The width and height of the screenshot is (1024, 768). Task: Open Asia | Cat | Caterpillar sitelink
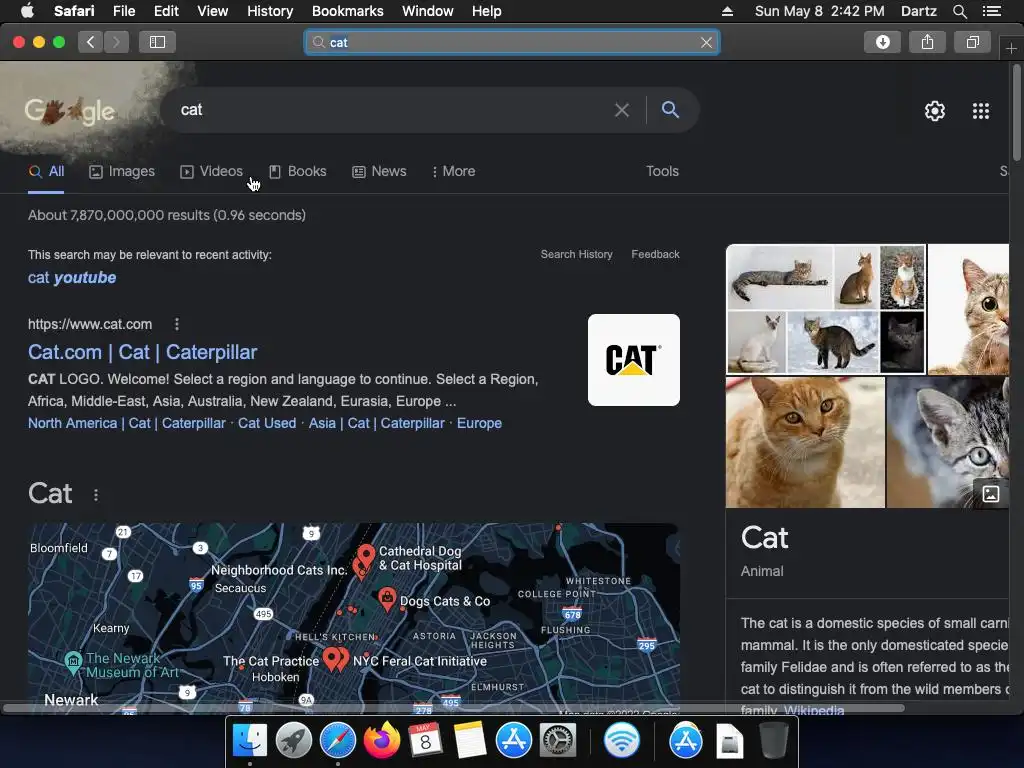tap(376, 423)
